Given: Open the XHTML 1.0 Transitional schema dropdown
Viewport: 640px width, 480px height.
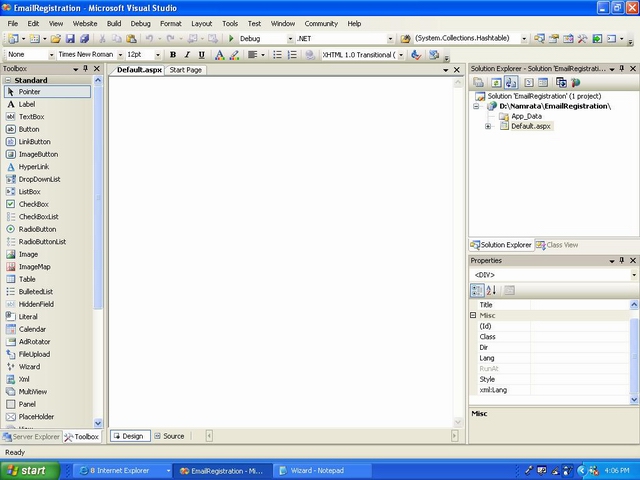Looking at the screenshot, I should (x=401, y=55).
